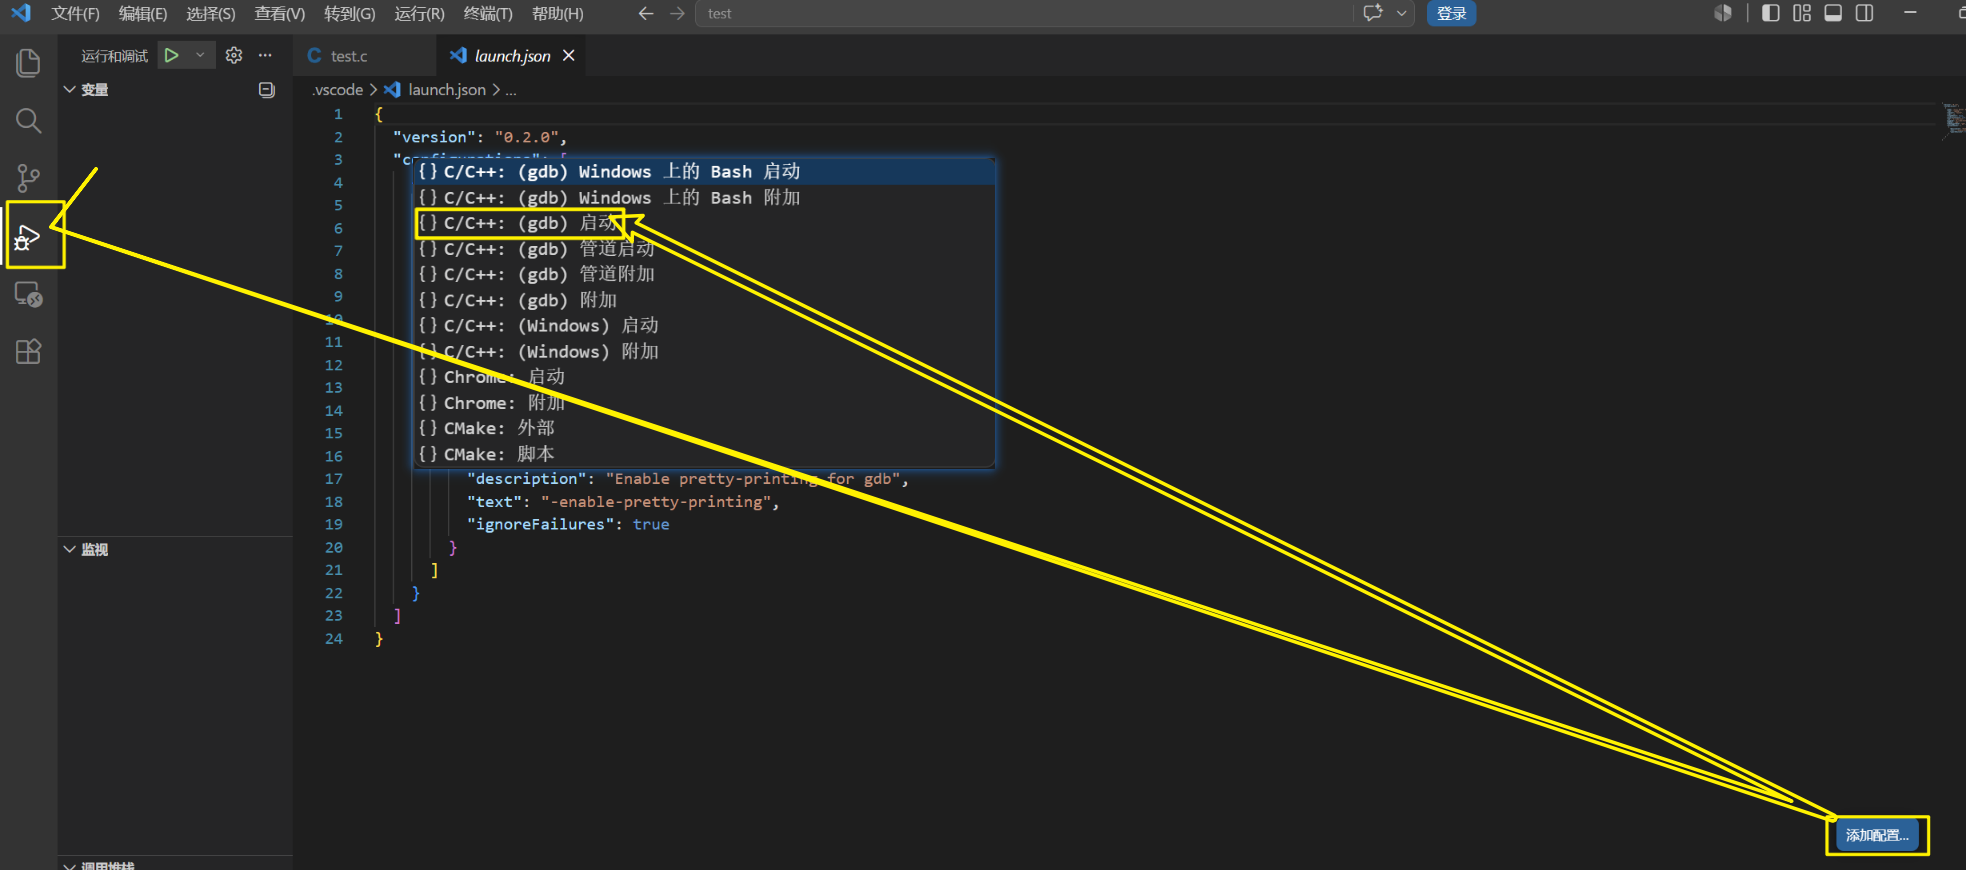
Task: Click "-enable-pretty-printing" text on line 18
Action: coord(656,502)
